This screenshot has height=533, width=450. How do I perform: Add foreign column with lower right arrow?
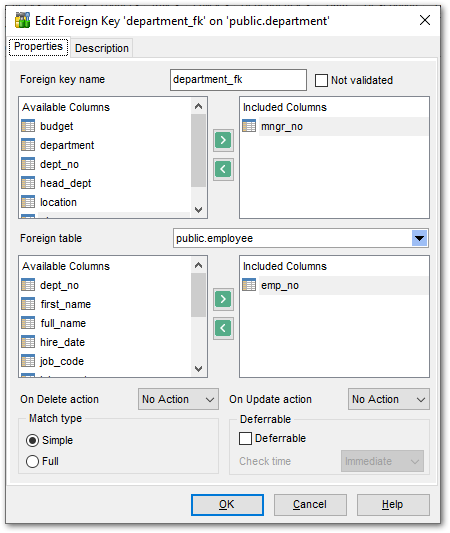[223, 299]
